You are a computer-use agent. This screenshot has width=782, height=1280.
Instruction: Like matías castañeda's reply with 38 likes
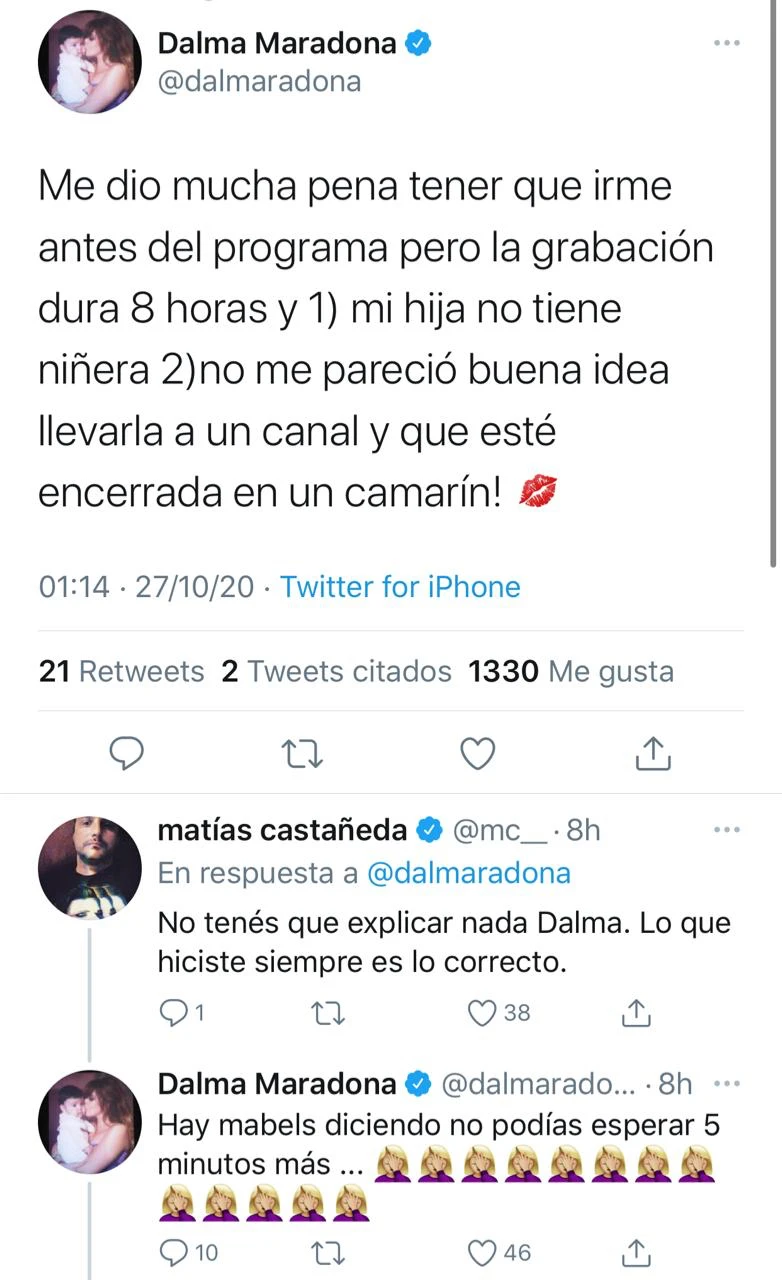click(484, 1013)
